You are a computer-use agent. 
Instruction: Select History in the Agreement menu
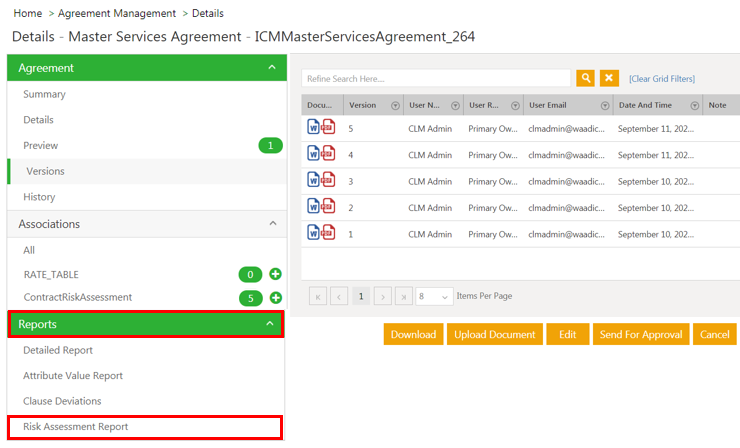click(40, 197)
